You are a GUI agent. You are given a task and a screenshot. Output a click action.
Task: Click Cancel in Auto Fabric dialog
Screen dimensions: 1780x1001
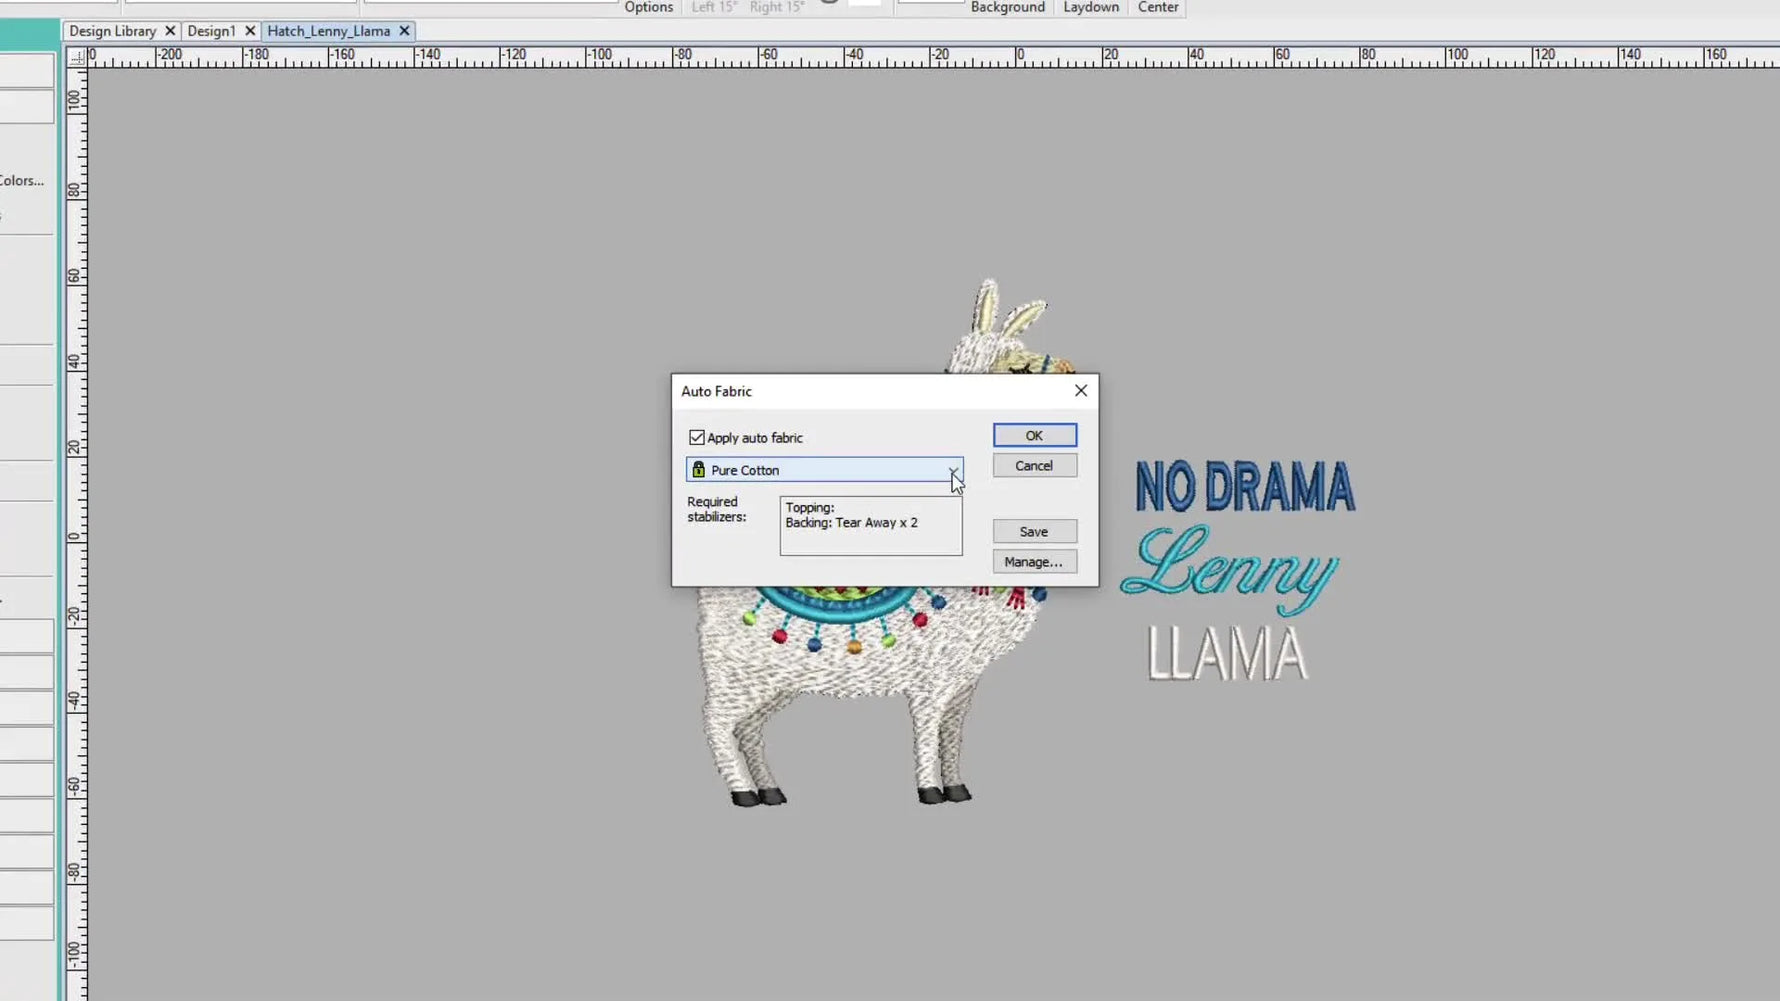[x=1034, y=466]
